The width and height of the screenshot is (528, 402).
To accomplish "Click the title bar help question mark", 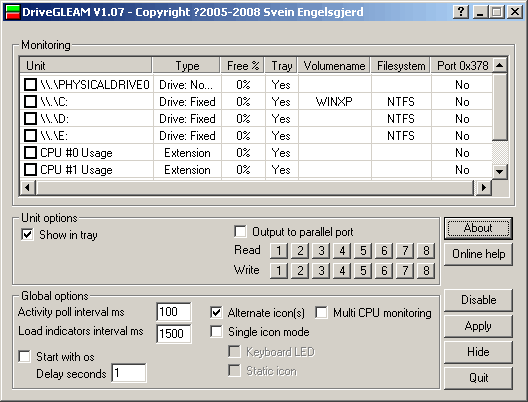I will [x=461, y=12].
